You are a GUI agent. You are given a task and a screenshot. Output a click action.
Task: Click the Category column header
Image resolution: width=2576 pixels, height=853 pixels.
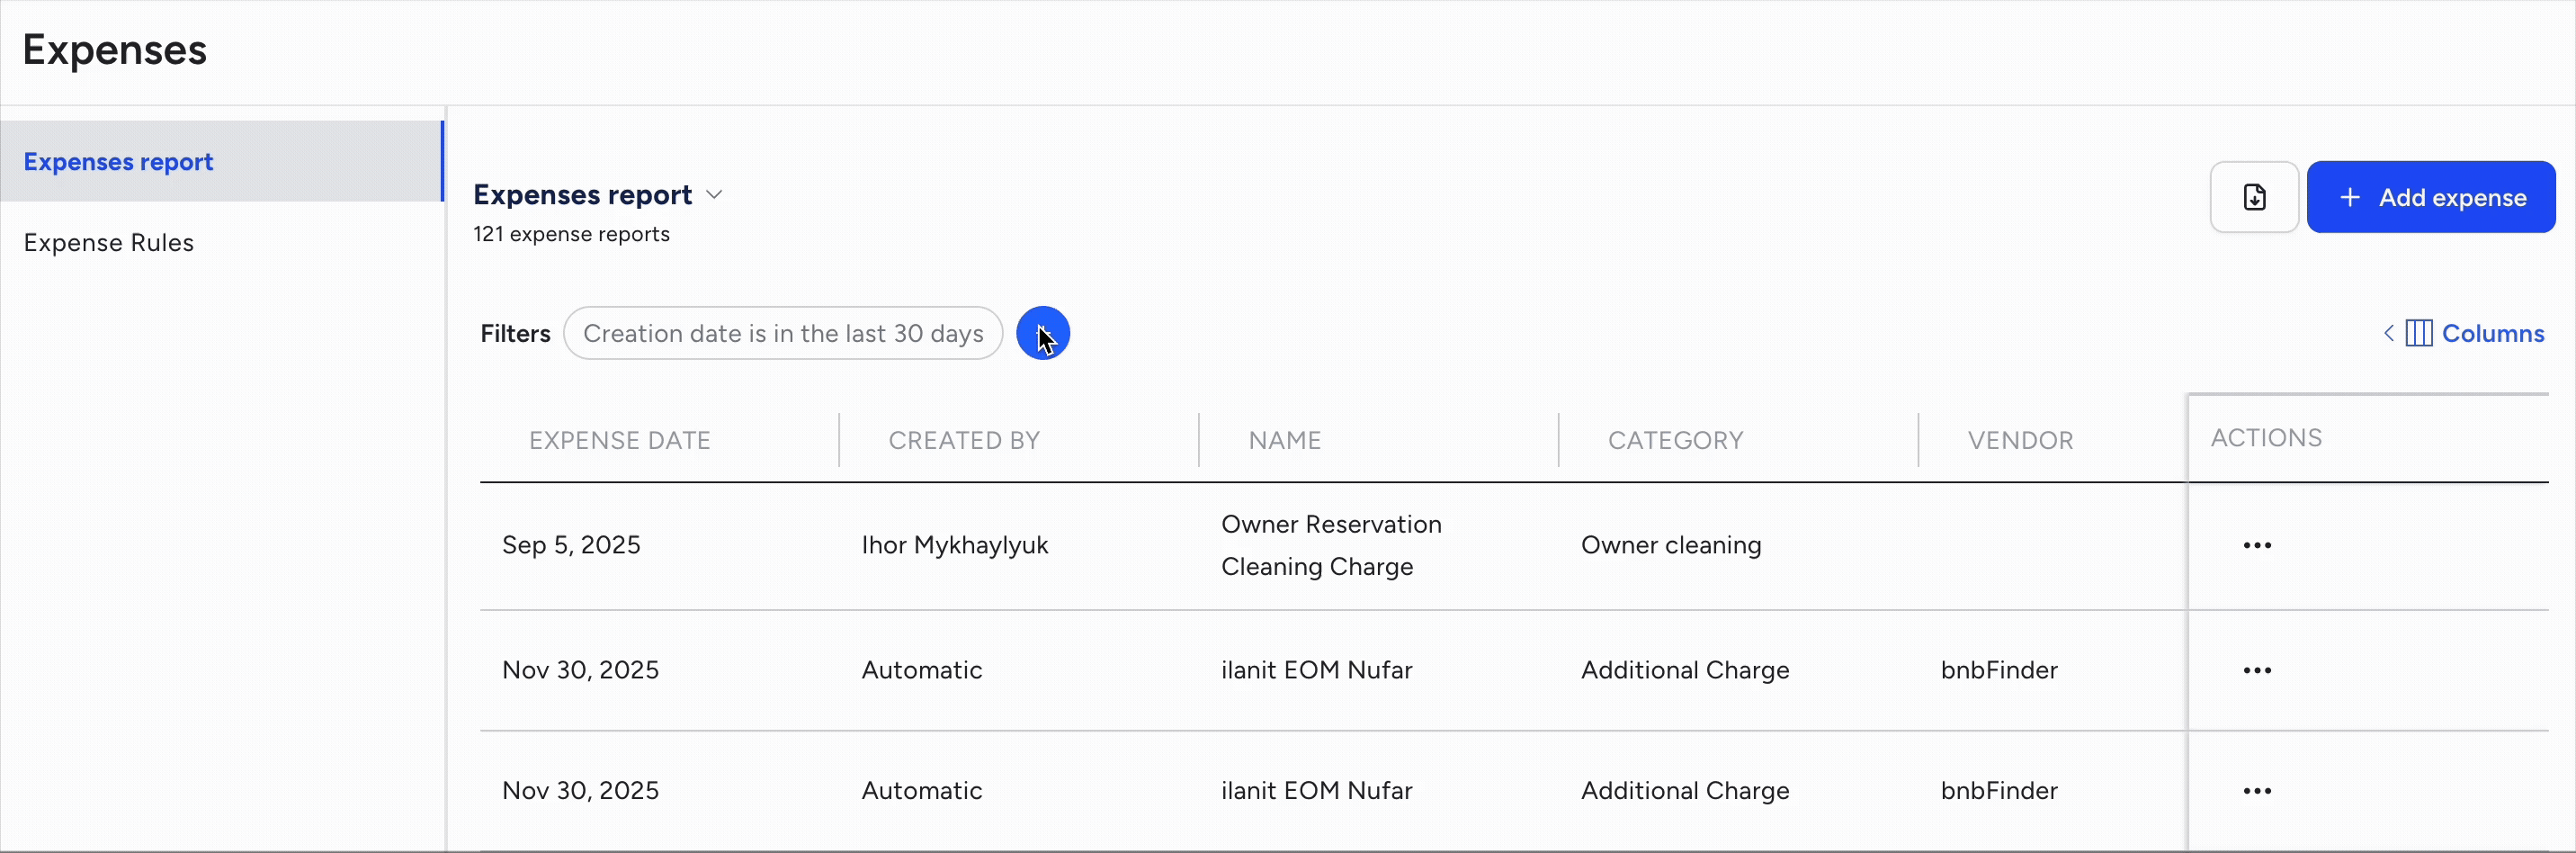[1675, 440]
